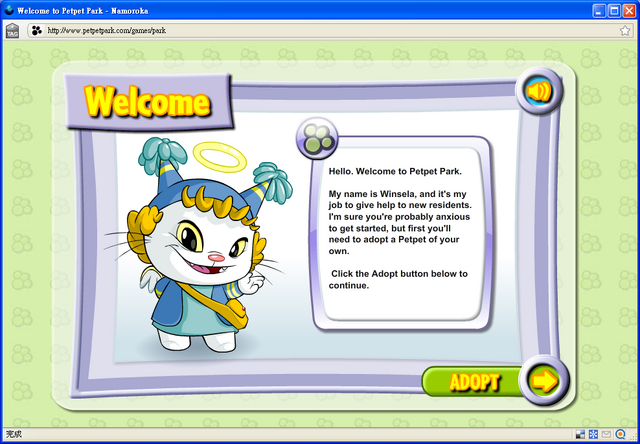The image size is (640, 444).
Task: Minimize the Namoroka browser window
Action: [x=600, y=11]
